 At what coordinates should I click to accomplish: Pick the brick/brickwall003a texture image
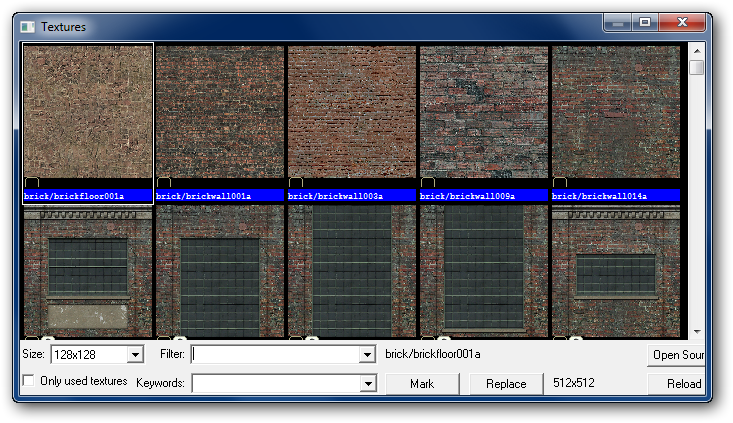[352, 112]
